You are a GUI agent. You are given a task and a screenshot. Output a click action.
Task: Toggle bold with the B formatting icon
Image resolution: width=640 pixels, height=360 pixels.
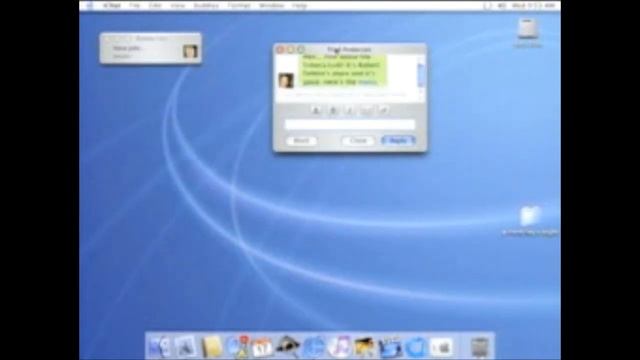coord(333,111)
